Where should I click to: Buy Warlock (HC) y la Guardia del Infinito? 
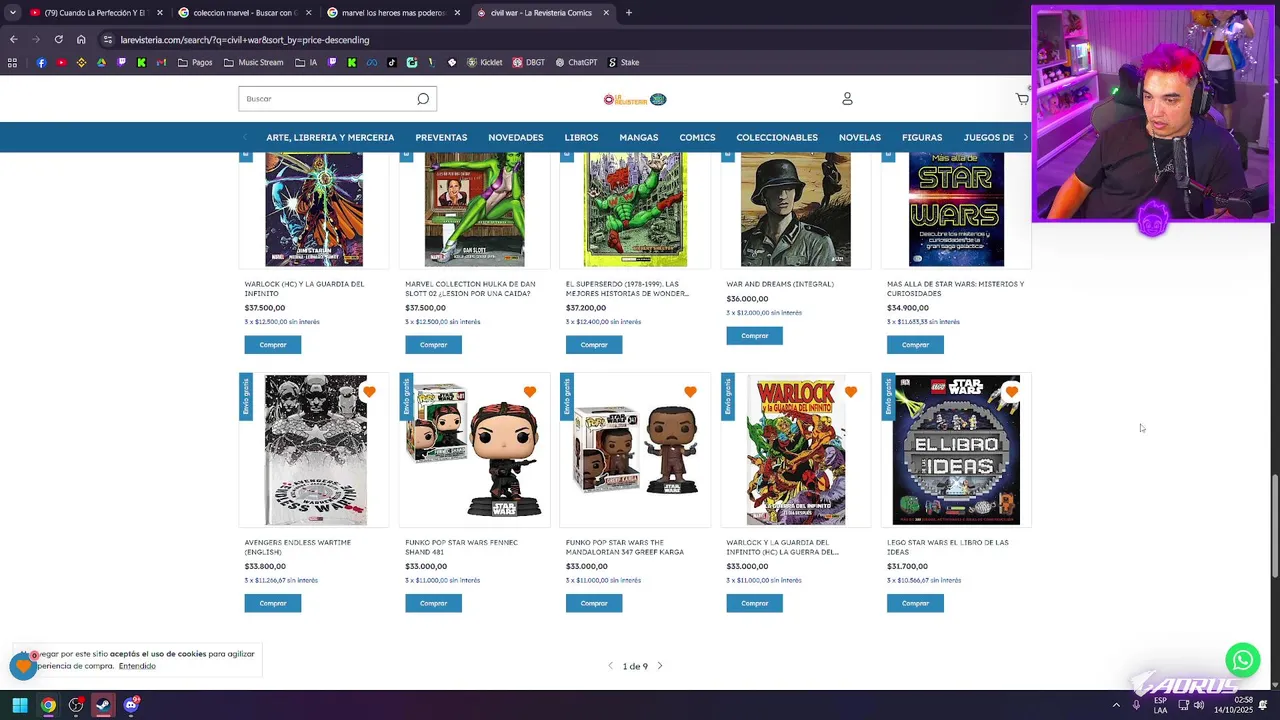(x=273, y=345)
